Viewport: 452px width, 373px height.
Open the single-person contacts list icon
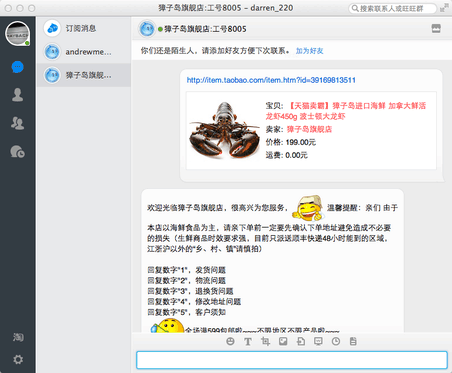click(17, 95)
